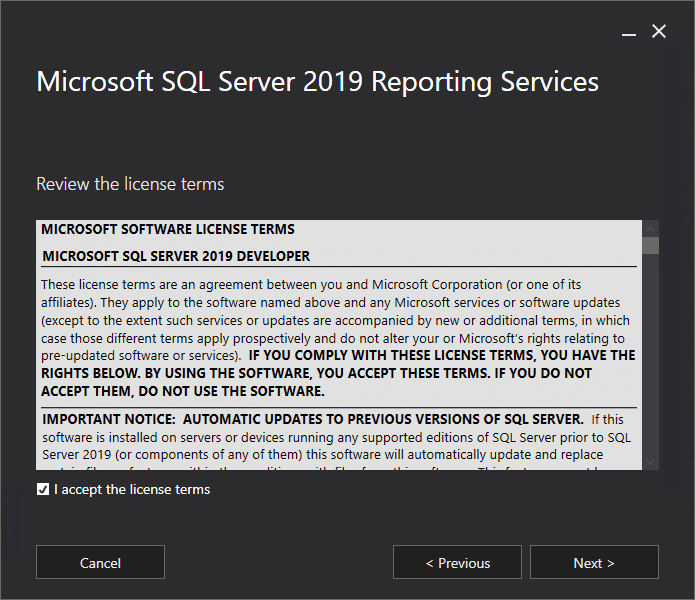Minimize the SQL Server installer window

[x=629, y=32]
